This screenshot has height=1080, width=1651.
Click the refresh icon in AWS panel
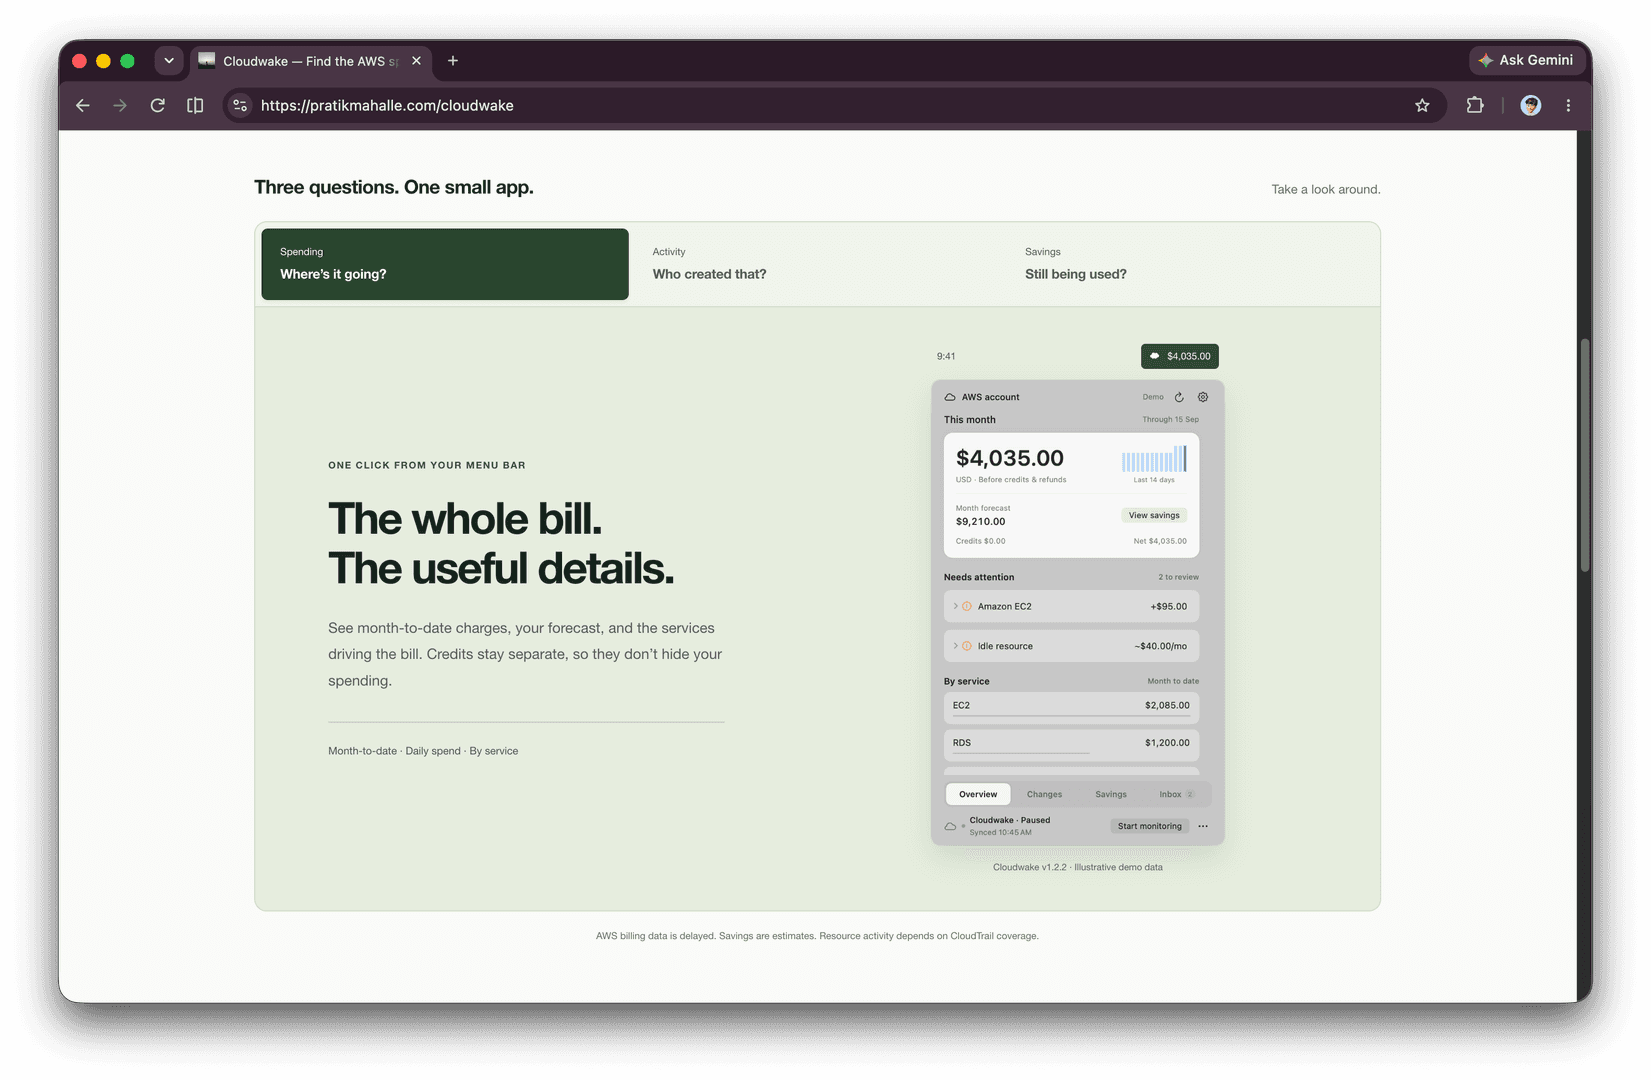click(1179, 397)
